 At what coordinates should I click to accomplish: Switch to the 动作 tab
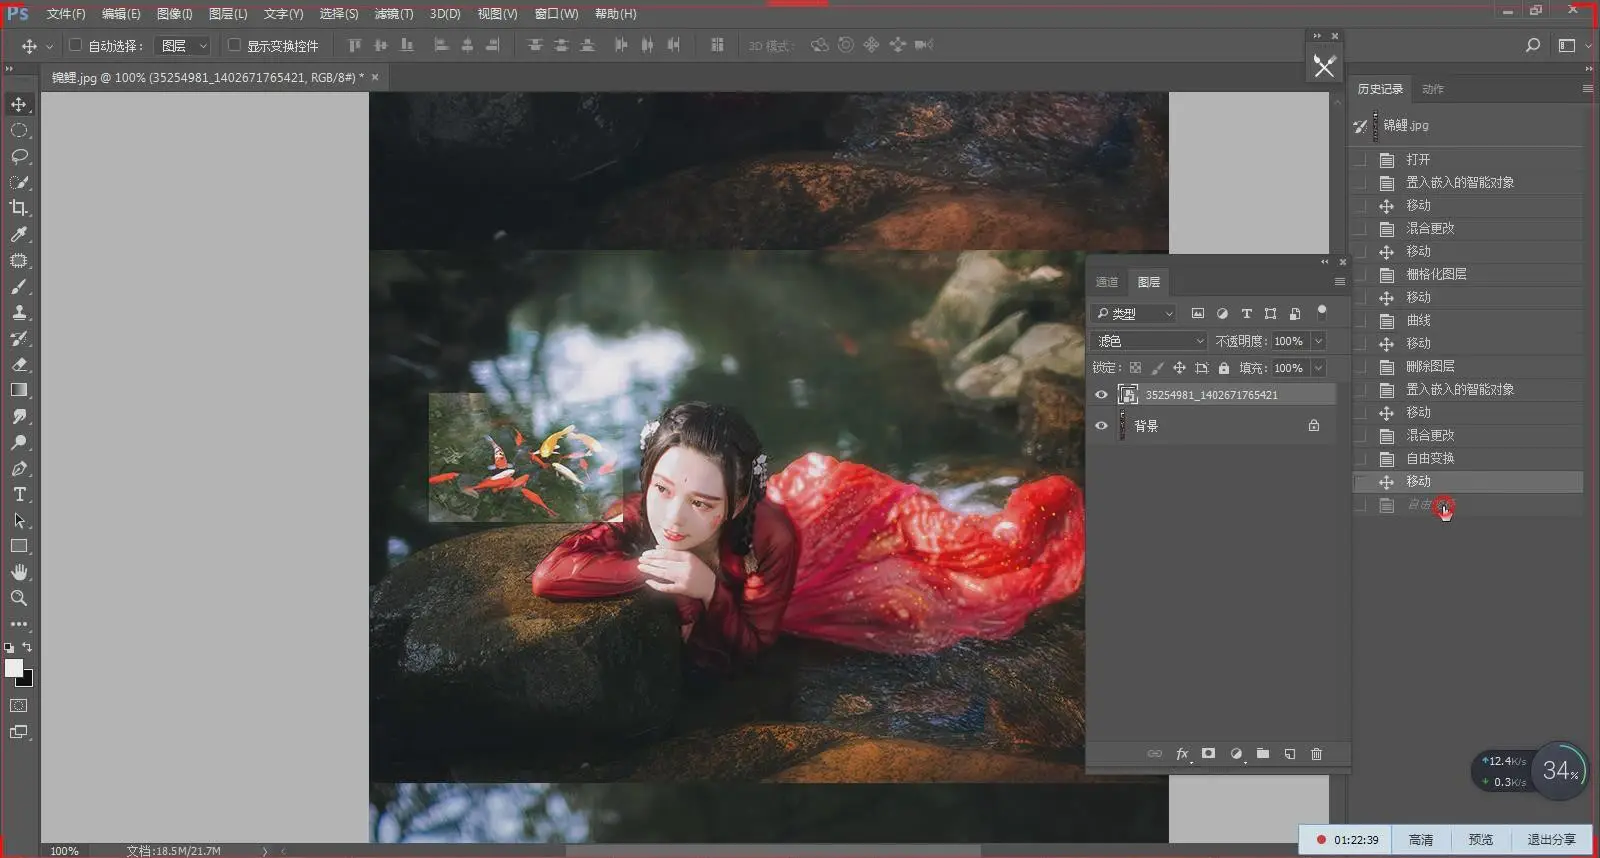tap(1433, 89)
